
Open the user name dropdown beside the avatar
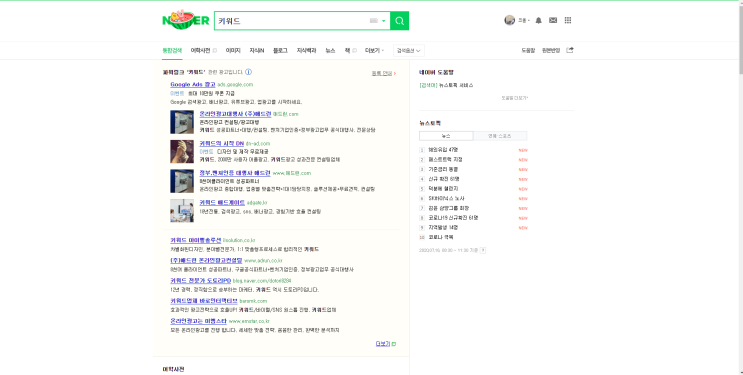click(x=523, y=20)
